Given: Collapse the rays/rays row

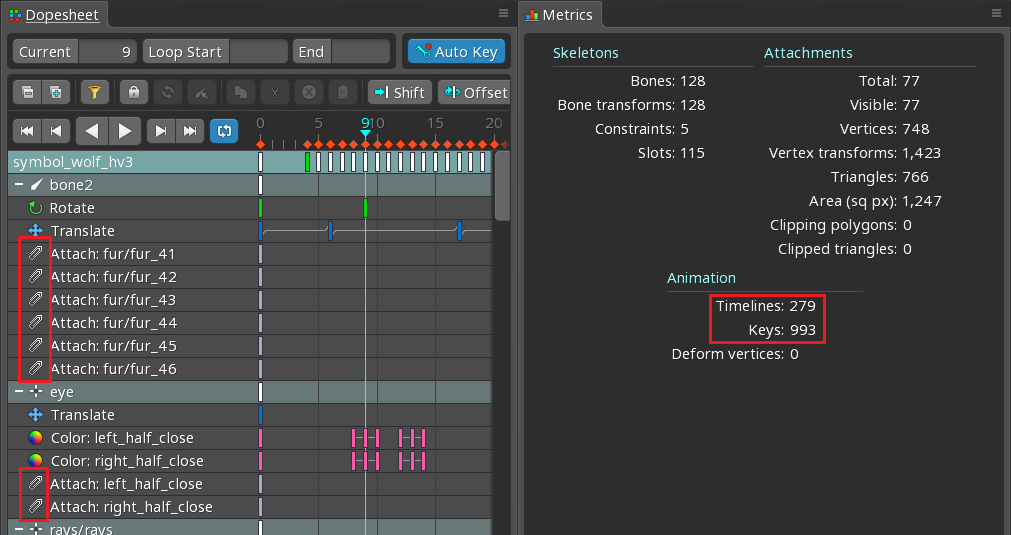Looking at the screenshot, I should coord(19,529).
